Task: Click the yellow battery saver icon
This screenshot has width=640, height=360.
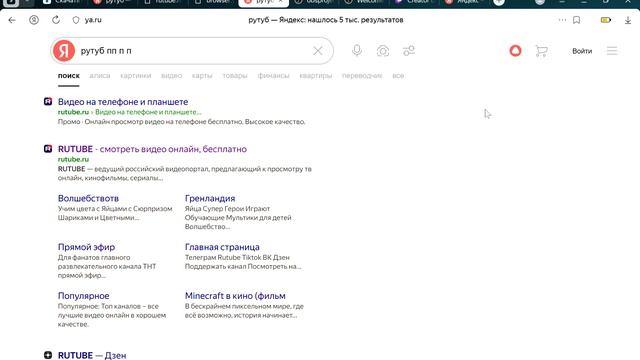Action: pos(606,20)
